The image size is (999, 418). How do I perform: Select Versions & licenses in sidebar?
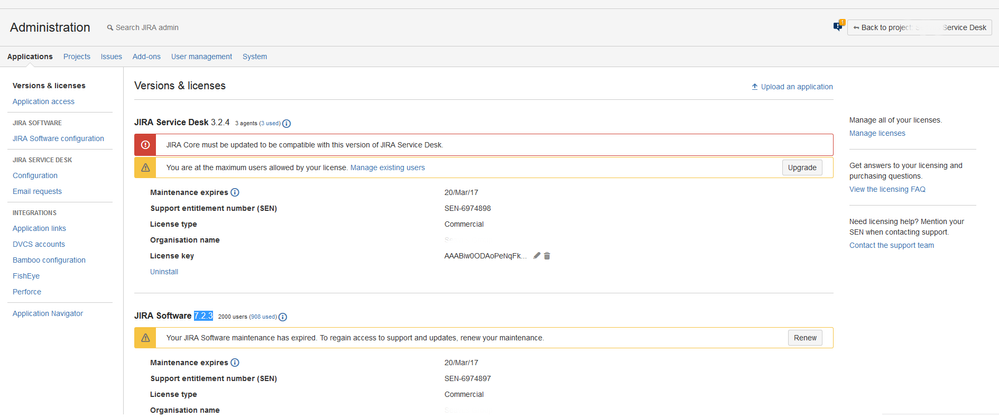click(x=49, y=85)
